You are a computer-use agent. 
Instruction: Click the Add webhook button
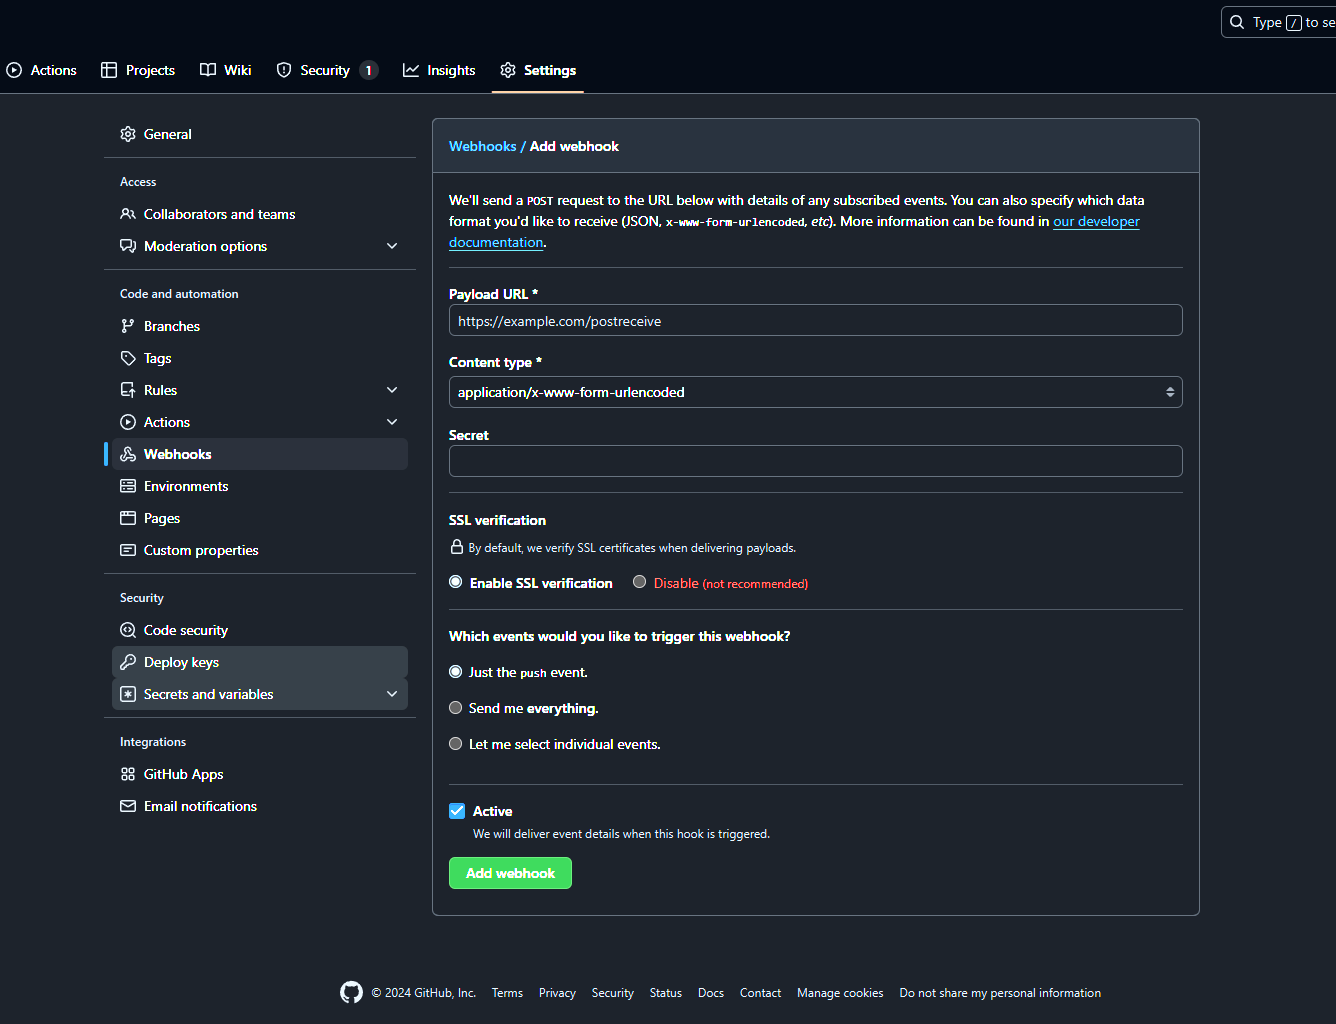point(510,872)
